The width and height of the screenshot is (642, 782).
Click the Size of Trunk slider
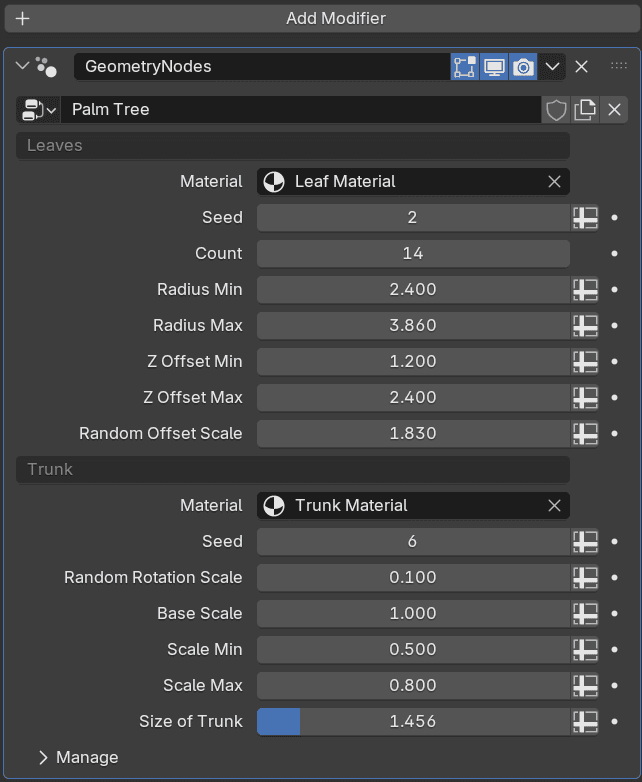point(413,721)
